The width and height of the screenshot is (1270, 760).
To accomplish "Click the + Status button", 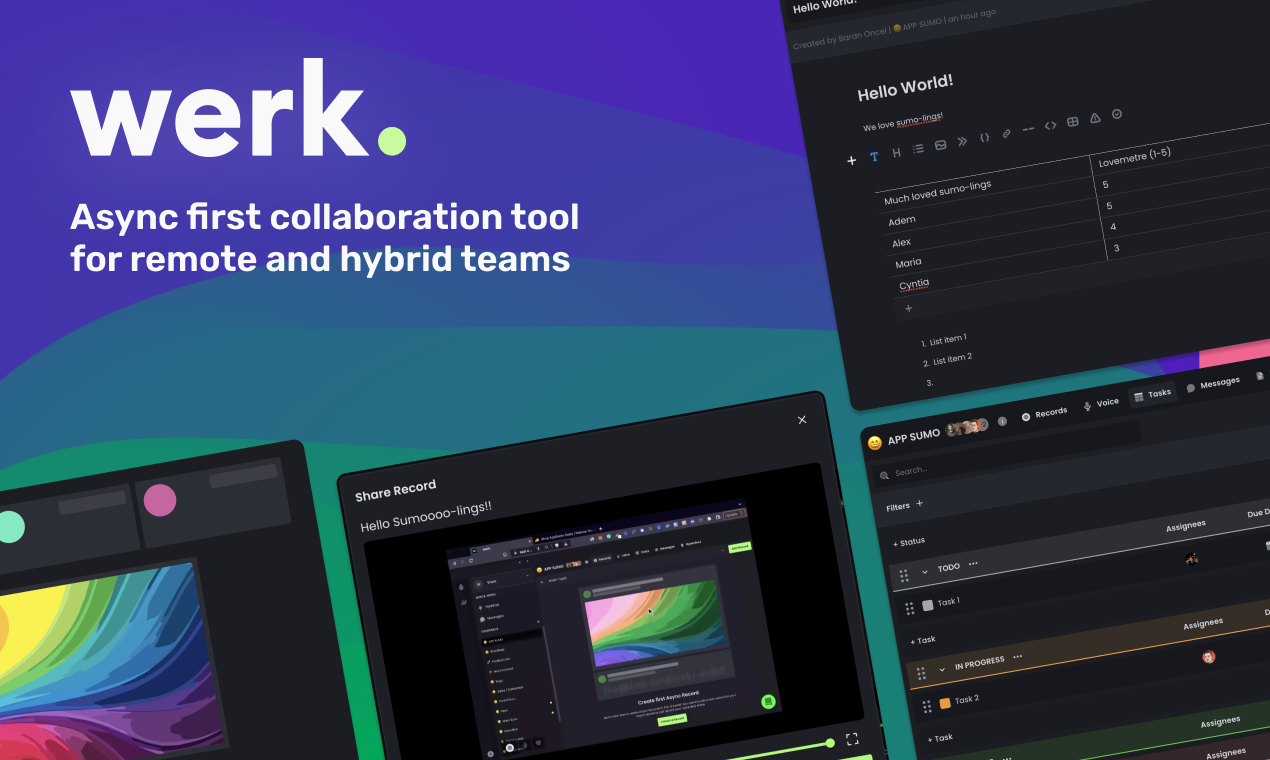I will point(909,542).
